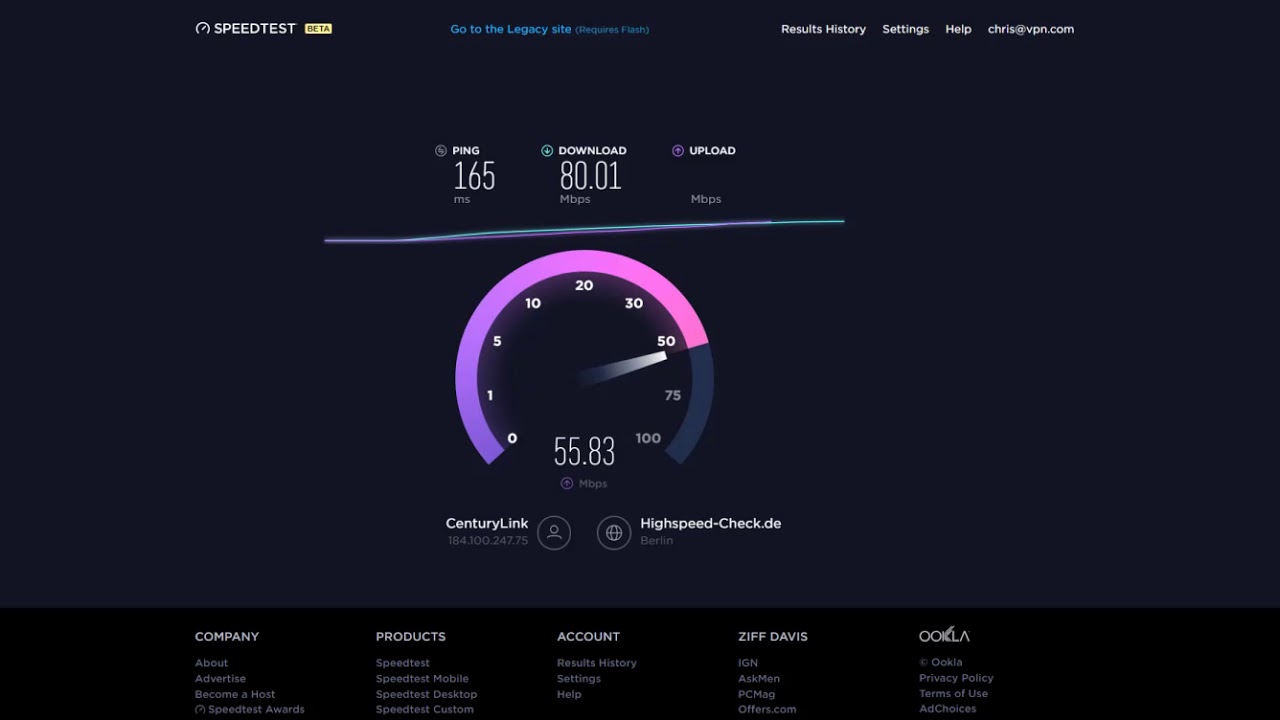Click the speed gauge needle
1280x720 pixels.
623,368
